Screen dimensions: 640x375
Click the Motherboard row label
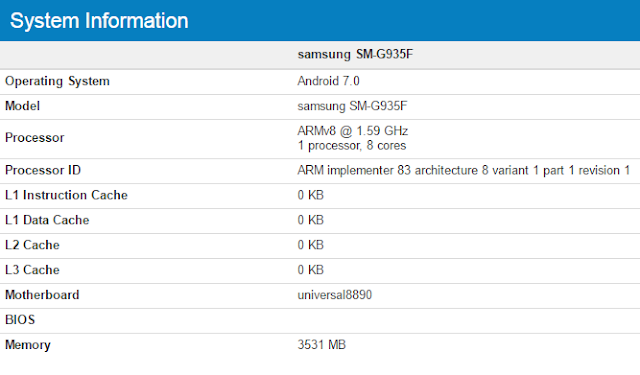point(42,295)
